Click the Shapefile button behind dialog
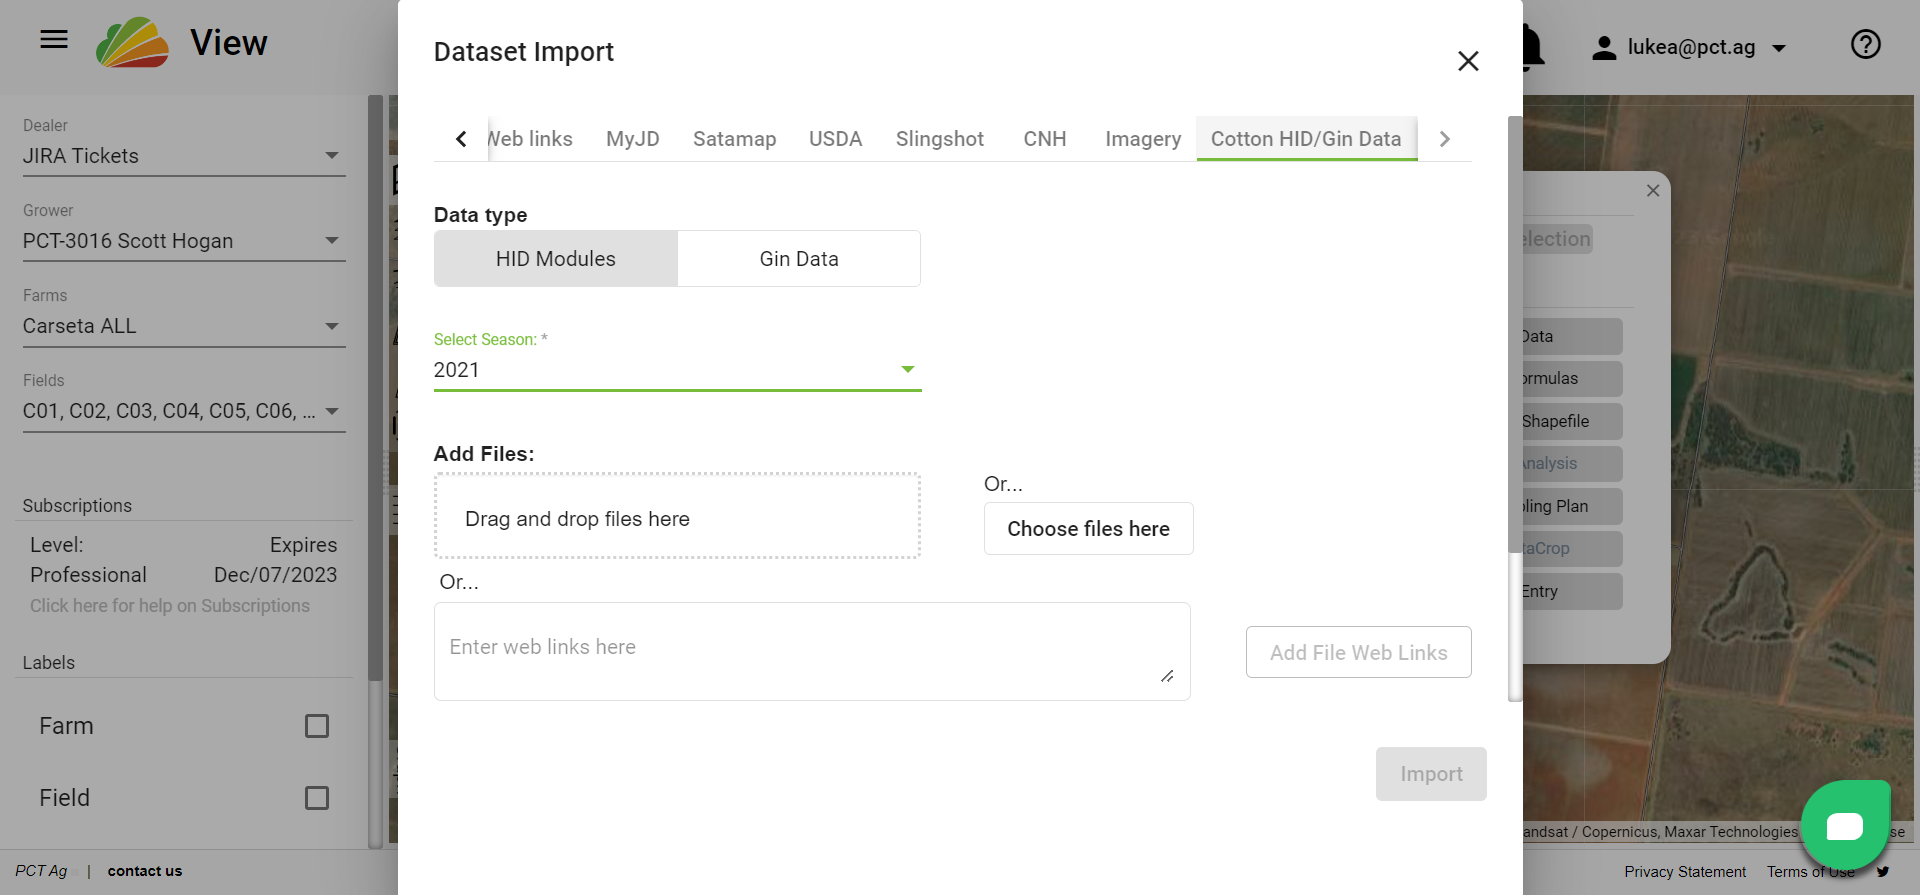Image resolution: width=1920 pixels, height=895 pixels. pos(1572,421)
